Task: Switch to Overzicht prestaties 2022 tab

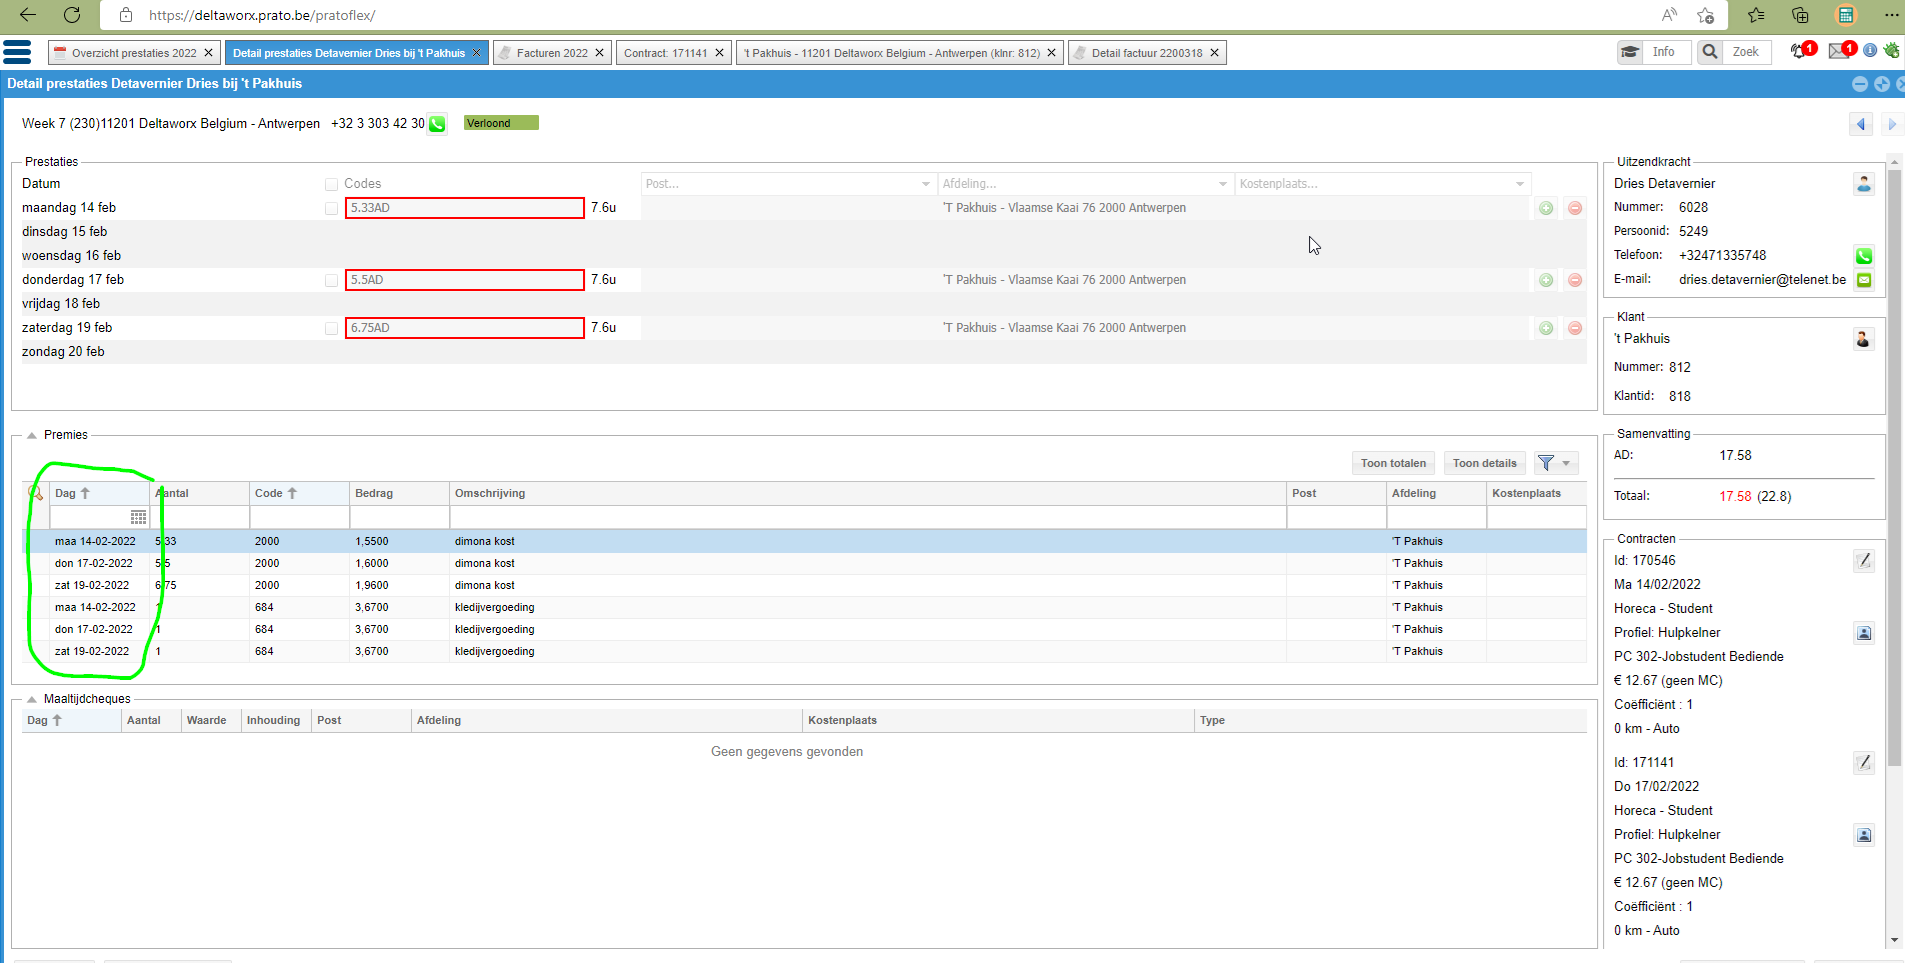Action: [x=134, y=53]
